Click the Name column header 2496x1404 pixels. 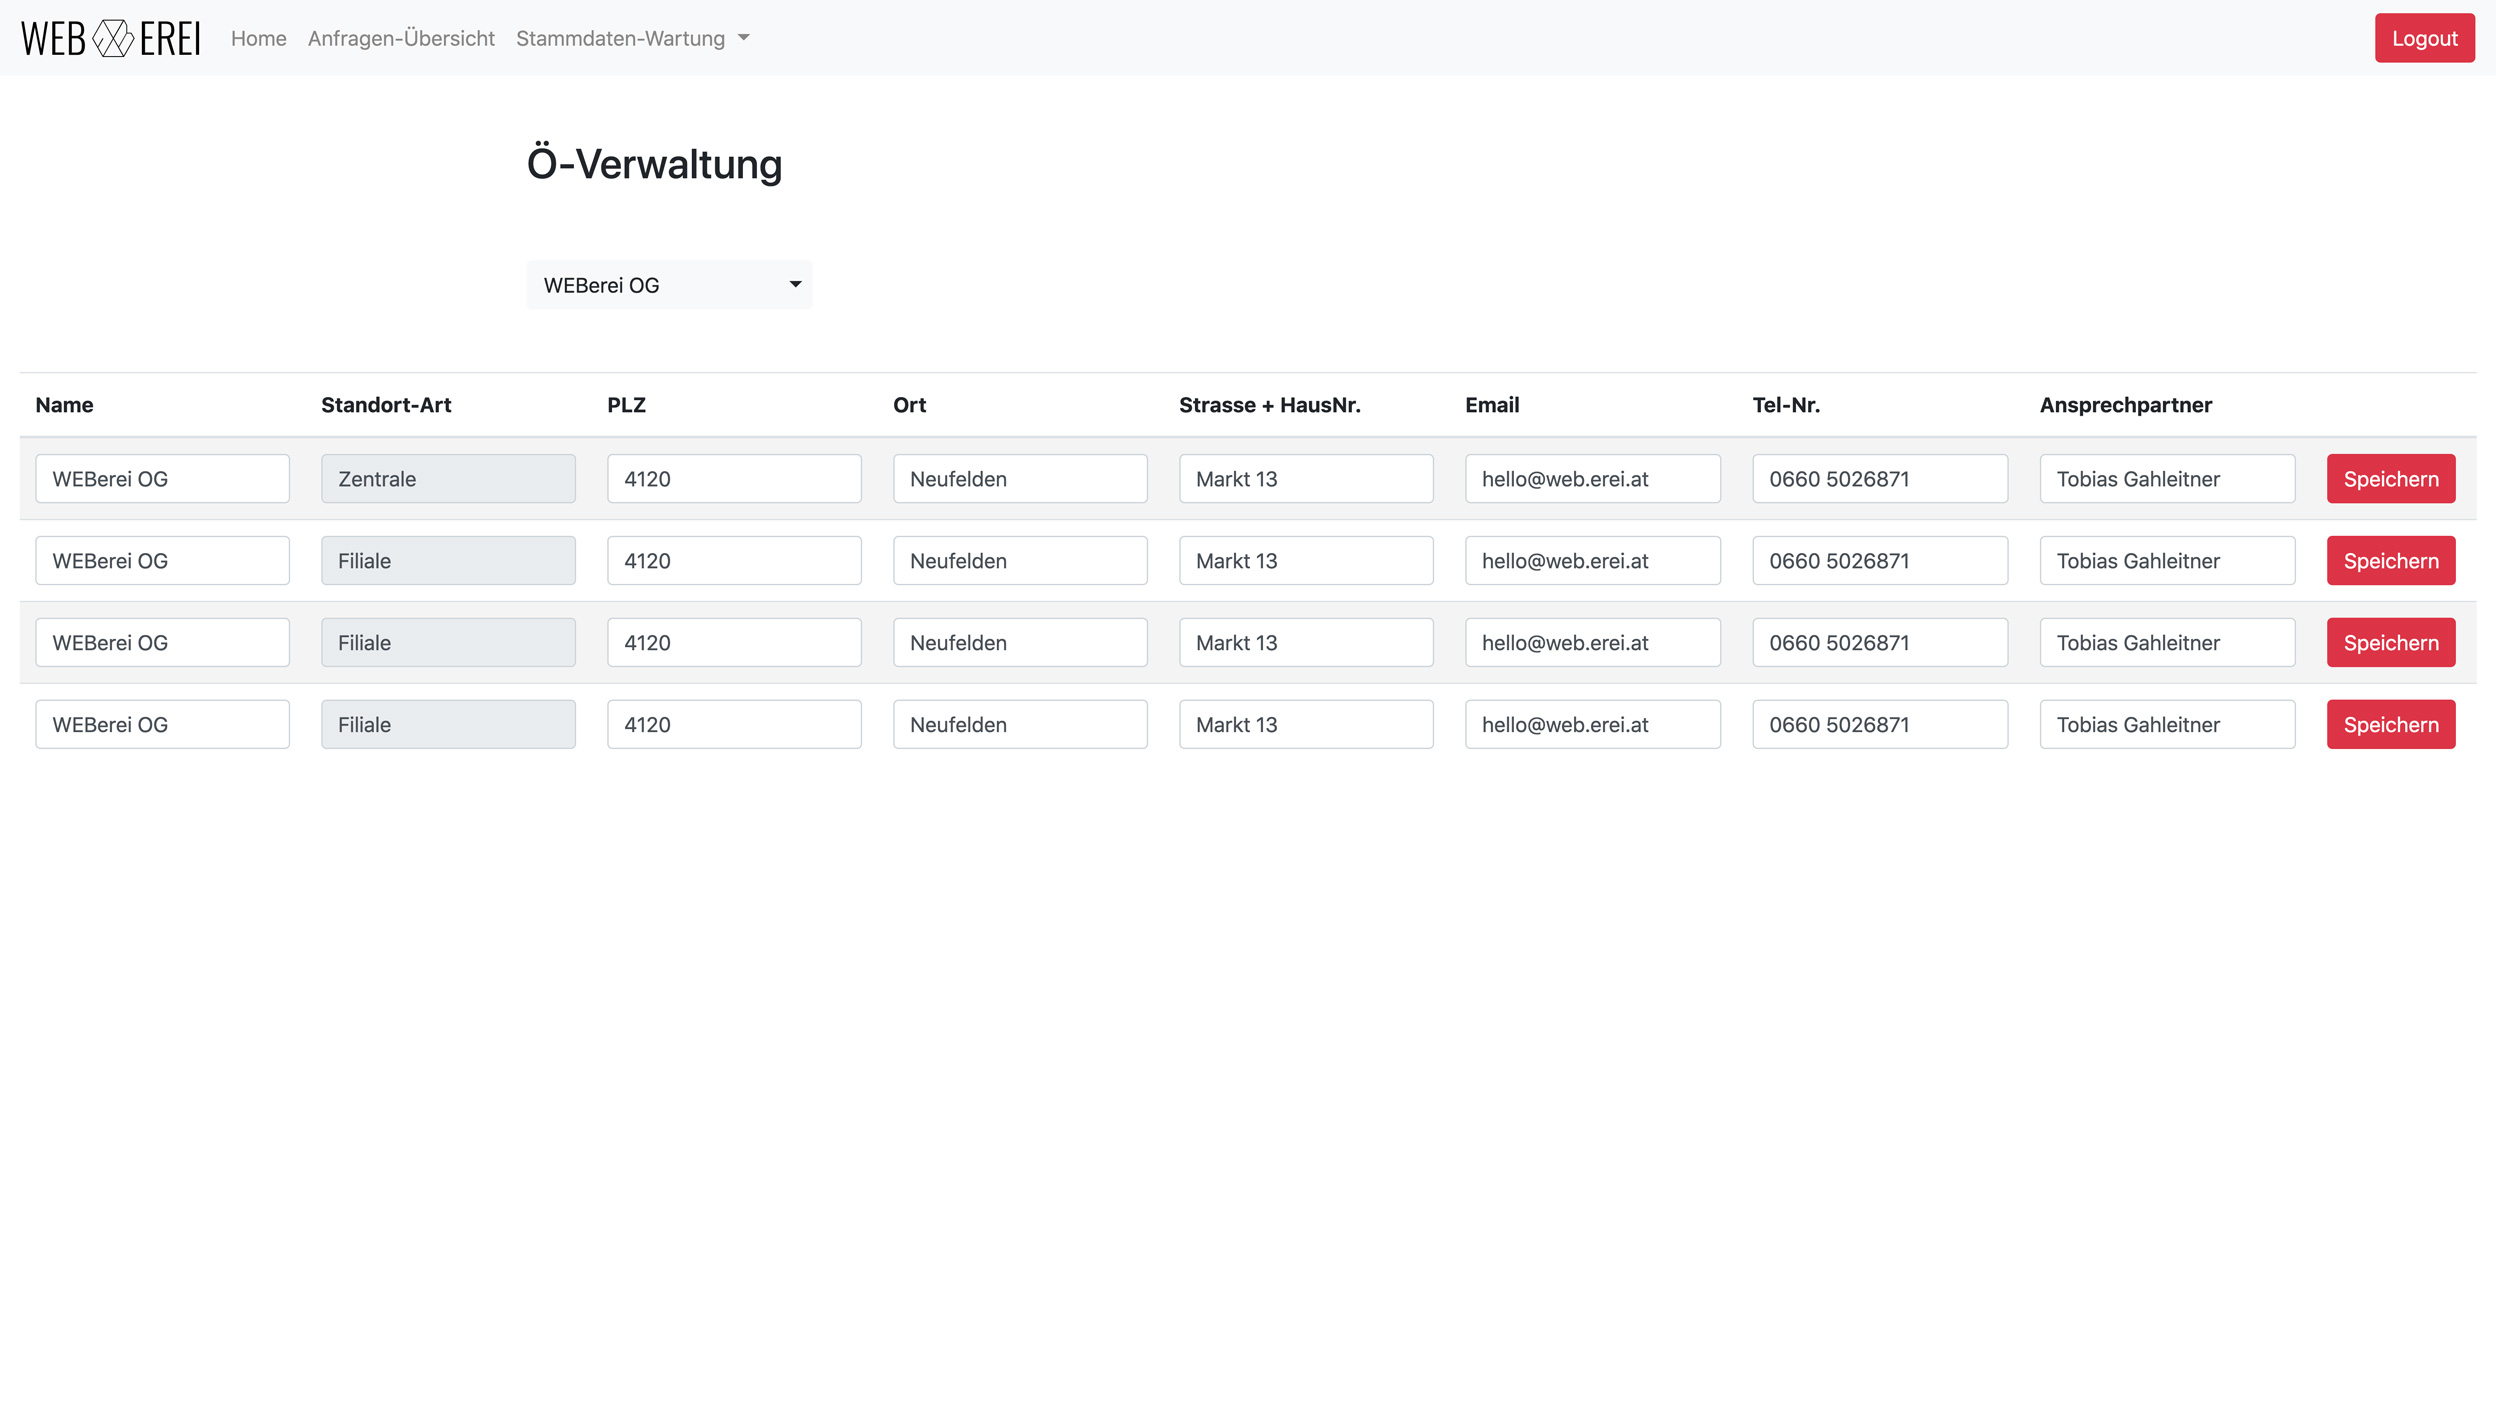click(64, 405)
